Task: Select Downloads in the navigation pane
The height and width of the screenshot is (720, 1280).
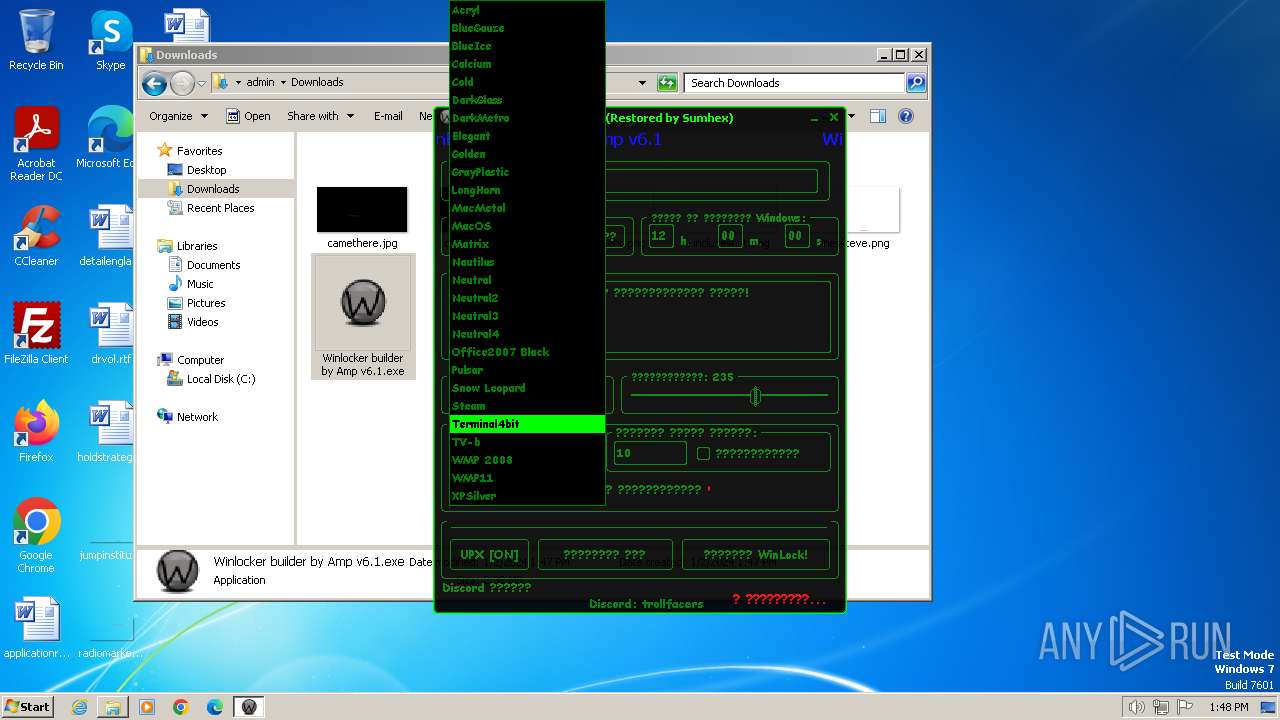Action: 213,189
